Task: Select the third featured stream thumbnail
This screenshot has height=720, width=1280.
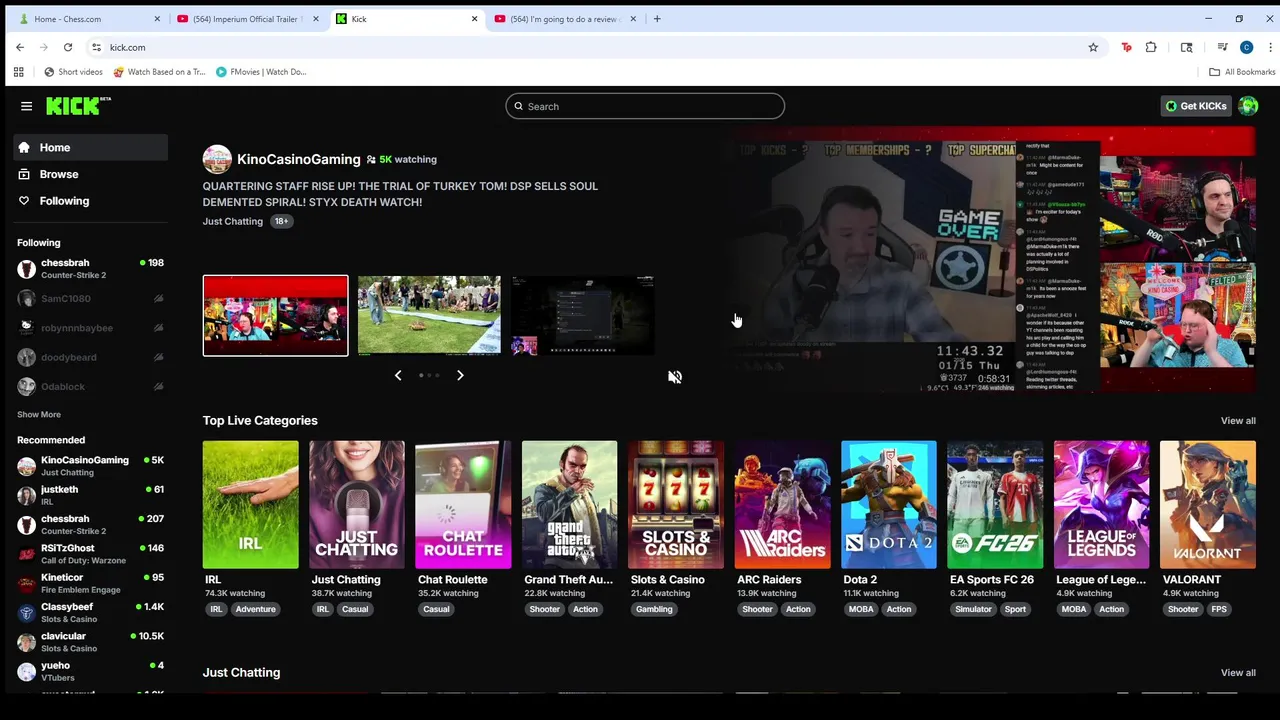Action: point(583,315)
